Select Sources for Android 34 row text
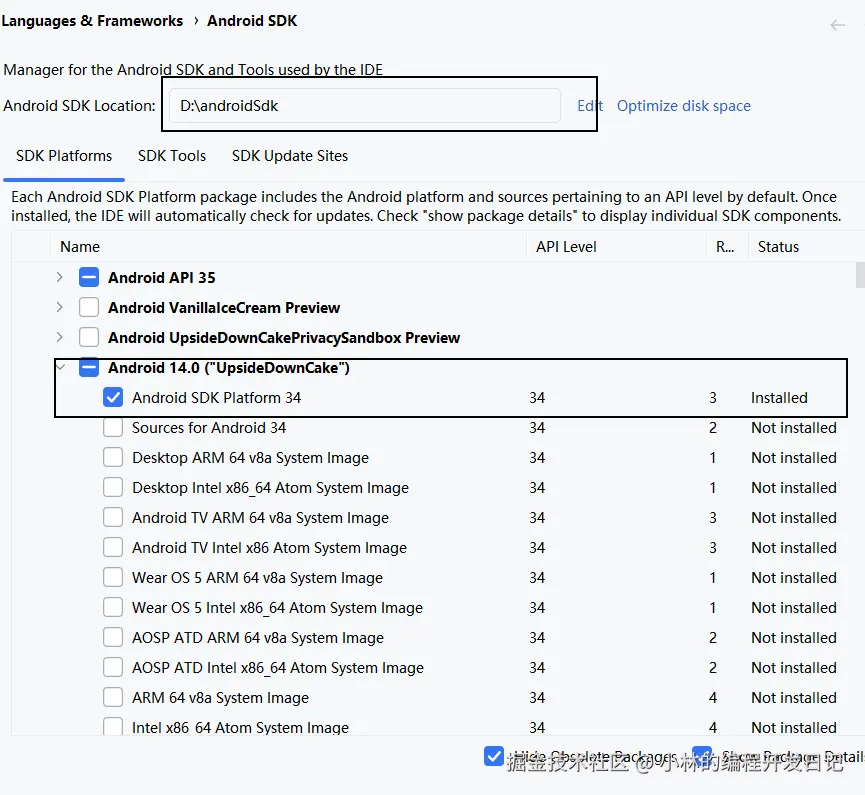This screenshot has width=865, height=795. (x=209, y=428)
